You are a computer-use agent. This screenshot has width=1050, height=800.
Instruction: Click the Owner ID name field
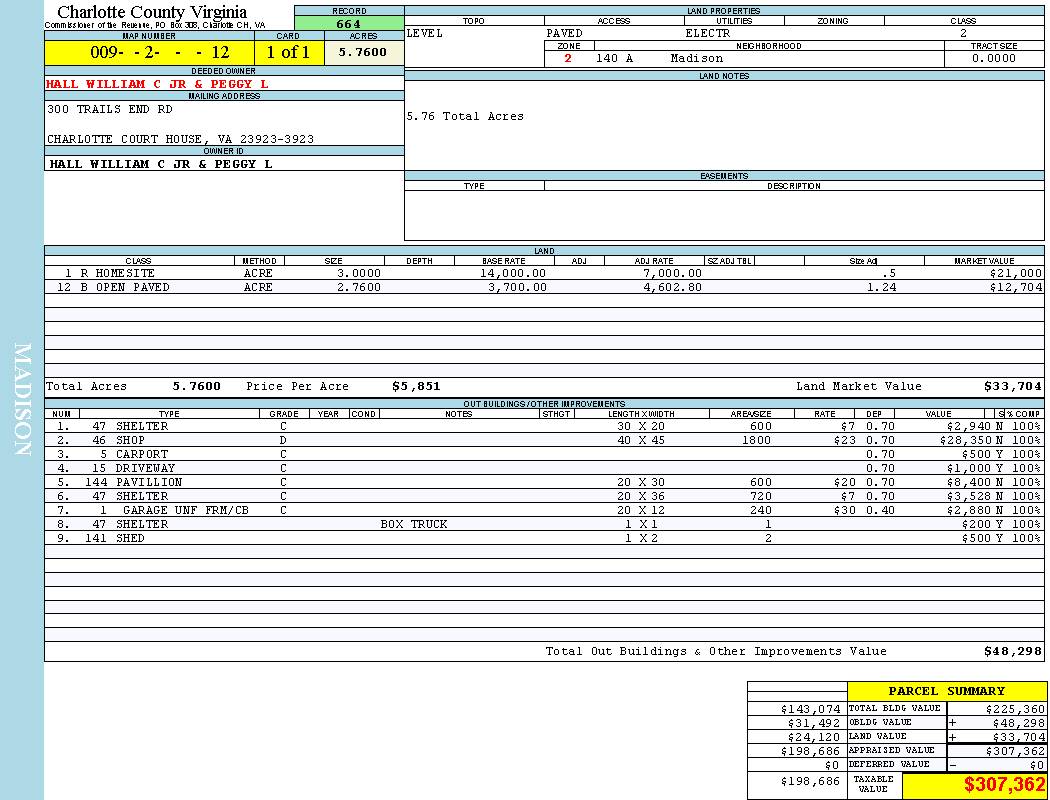point(160,163)
